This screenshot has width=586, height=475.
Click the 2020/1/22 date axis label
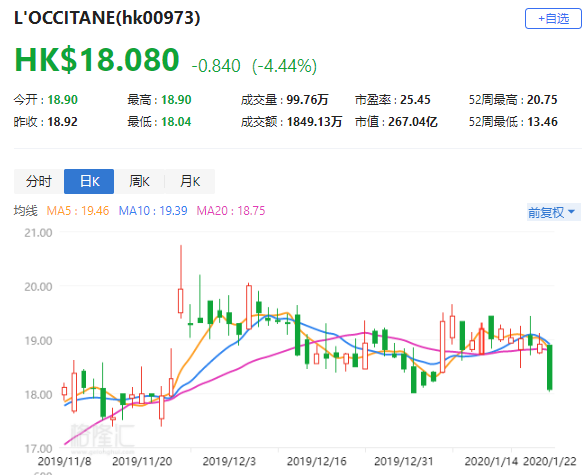point(550,461)
